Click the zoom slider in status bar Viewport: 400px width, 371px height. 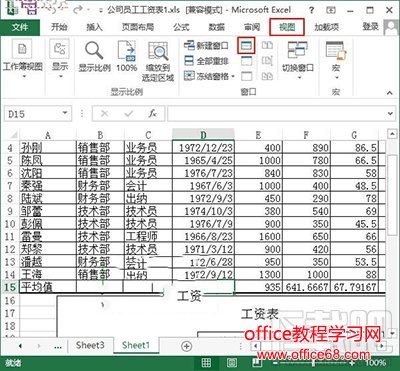tap(313, 363)
